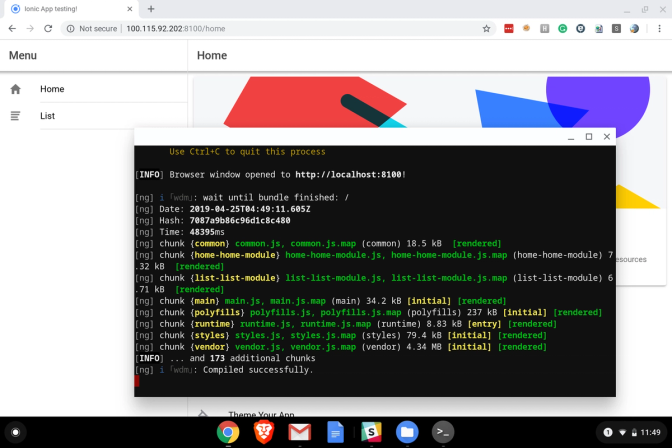Open the Not secure site info icon
Screen dimensions: 672x448
click(x=70, y=29)
